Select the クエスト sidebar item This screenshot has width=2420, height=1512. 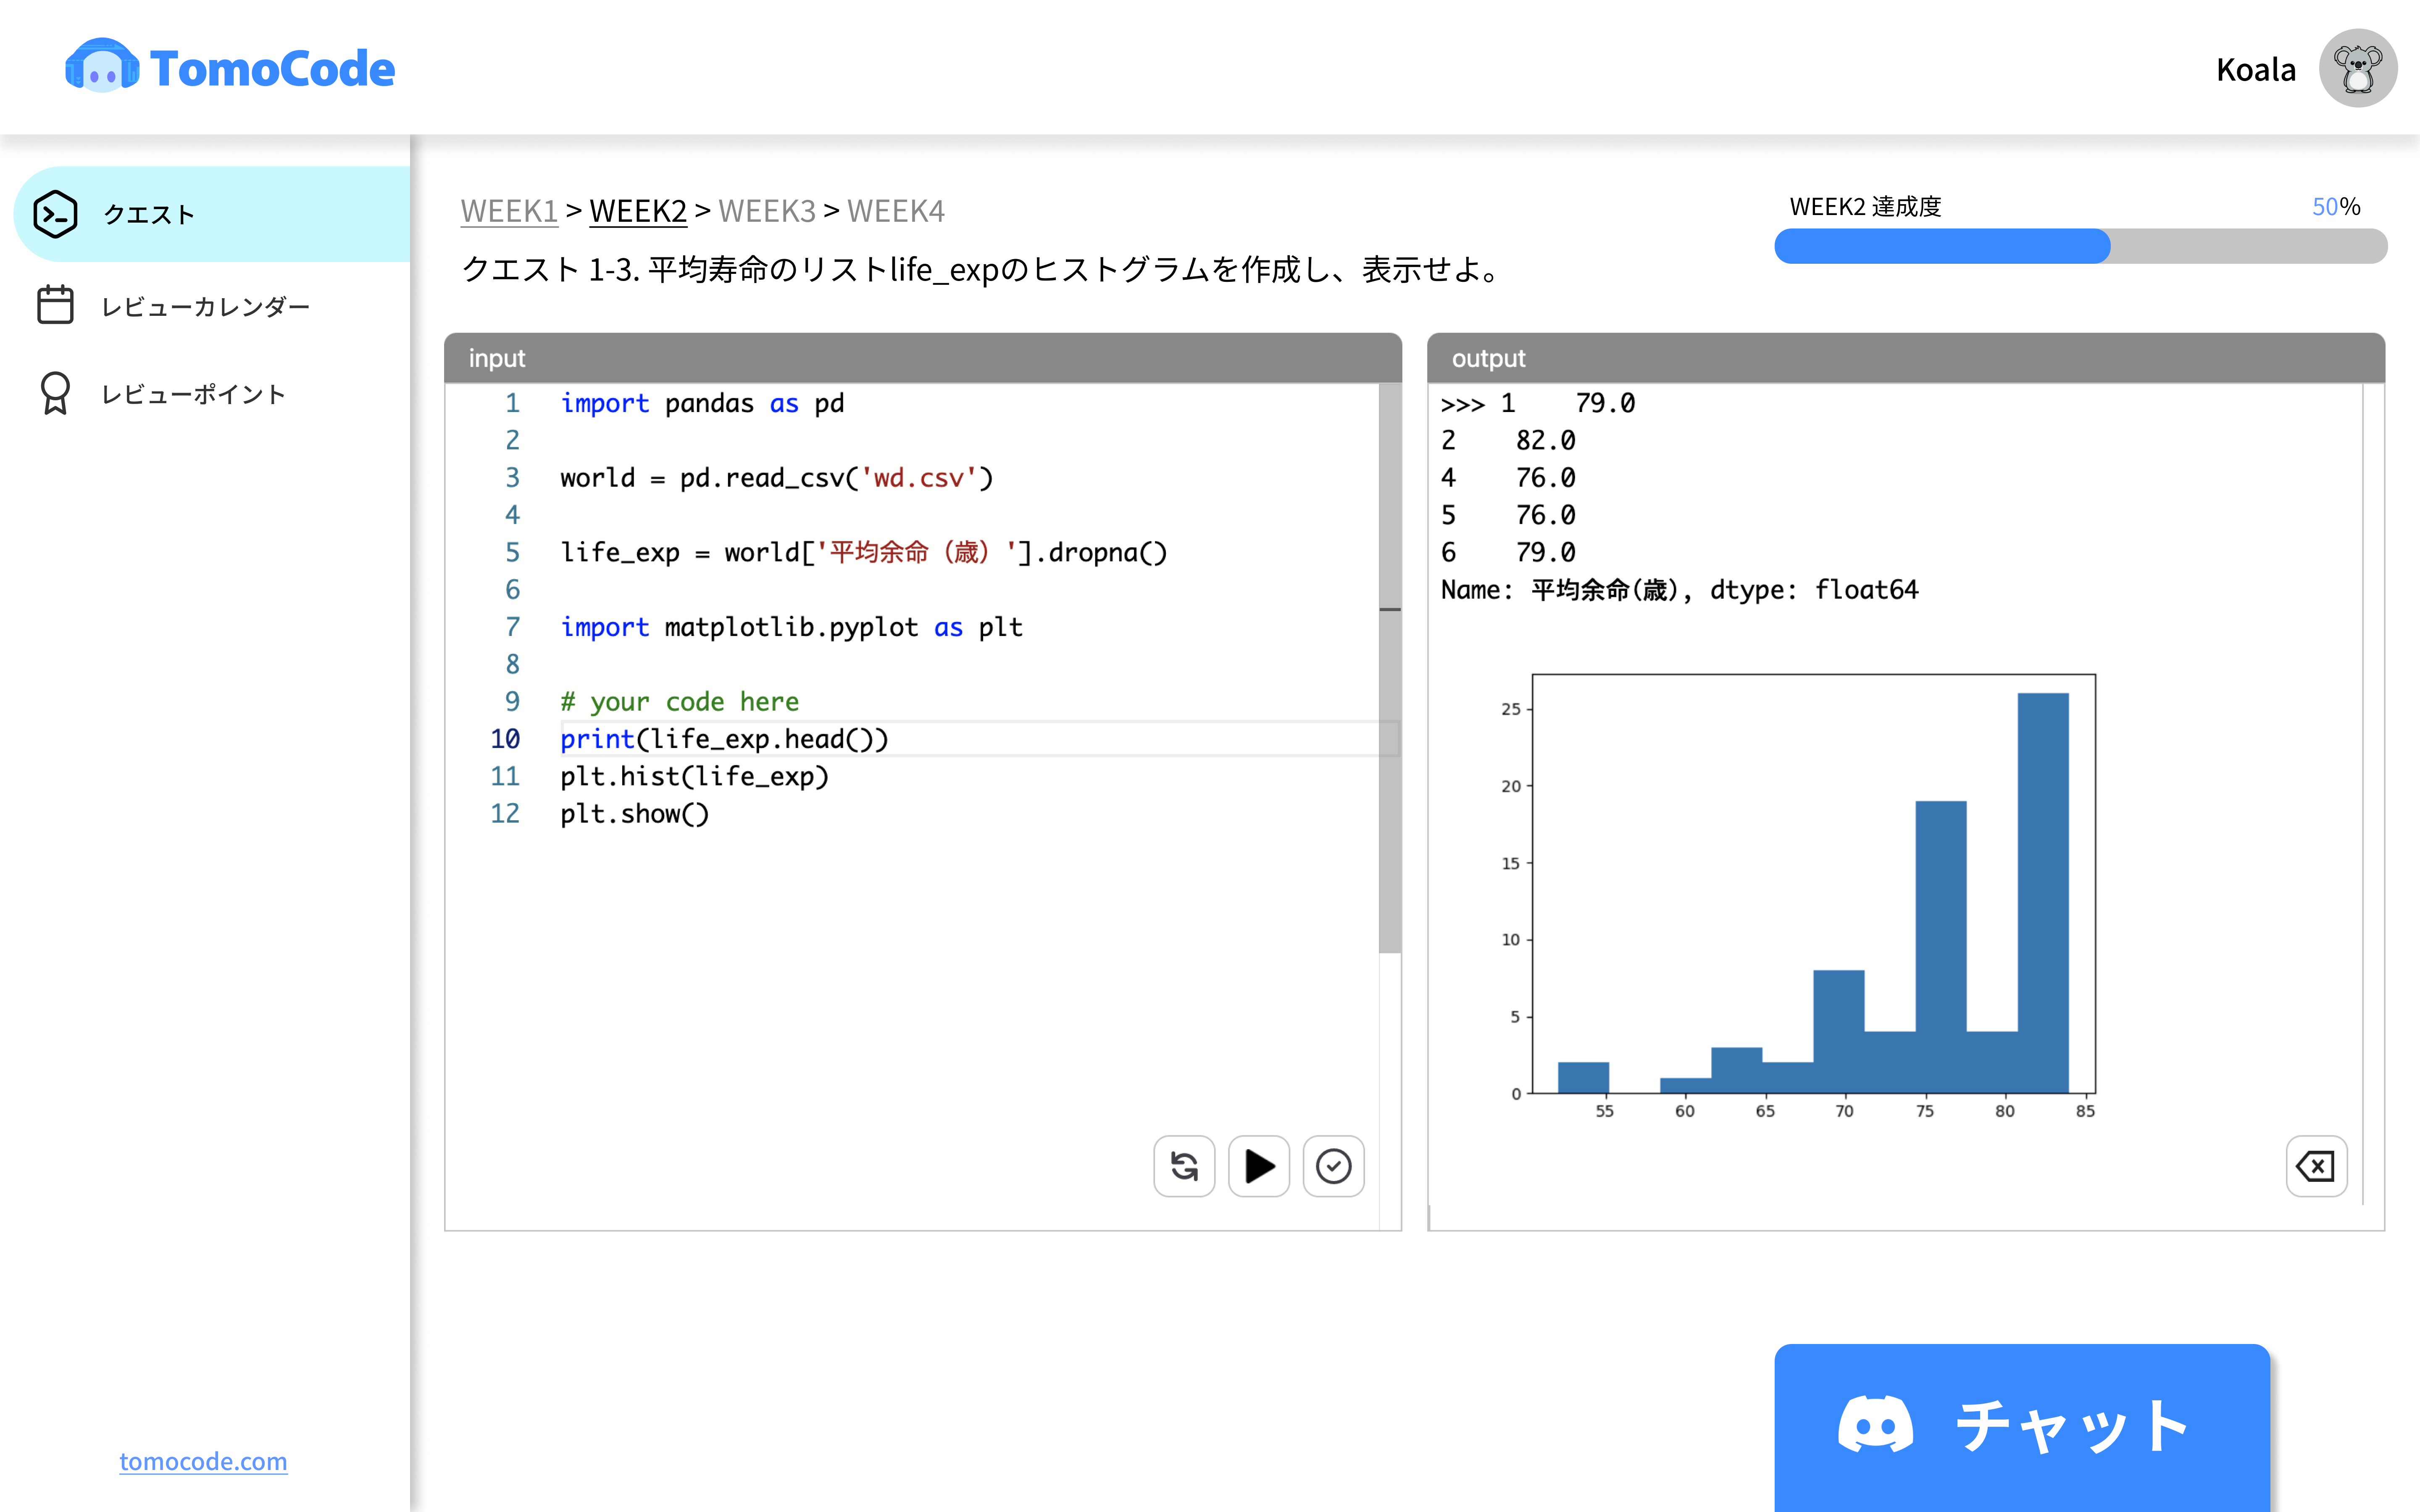coord(212,214)
